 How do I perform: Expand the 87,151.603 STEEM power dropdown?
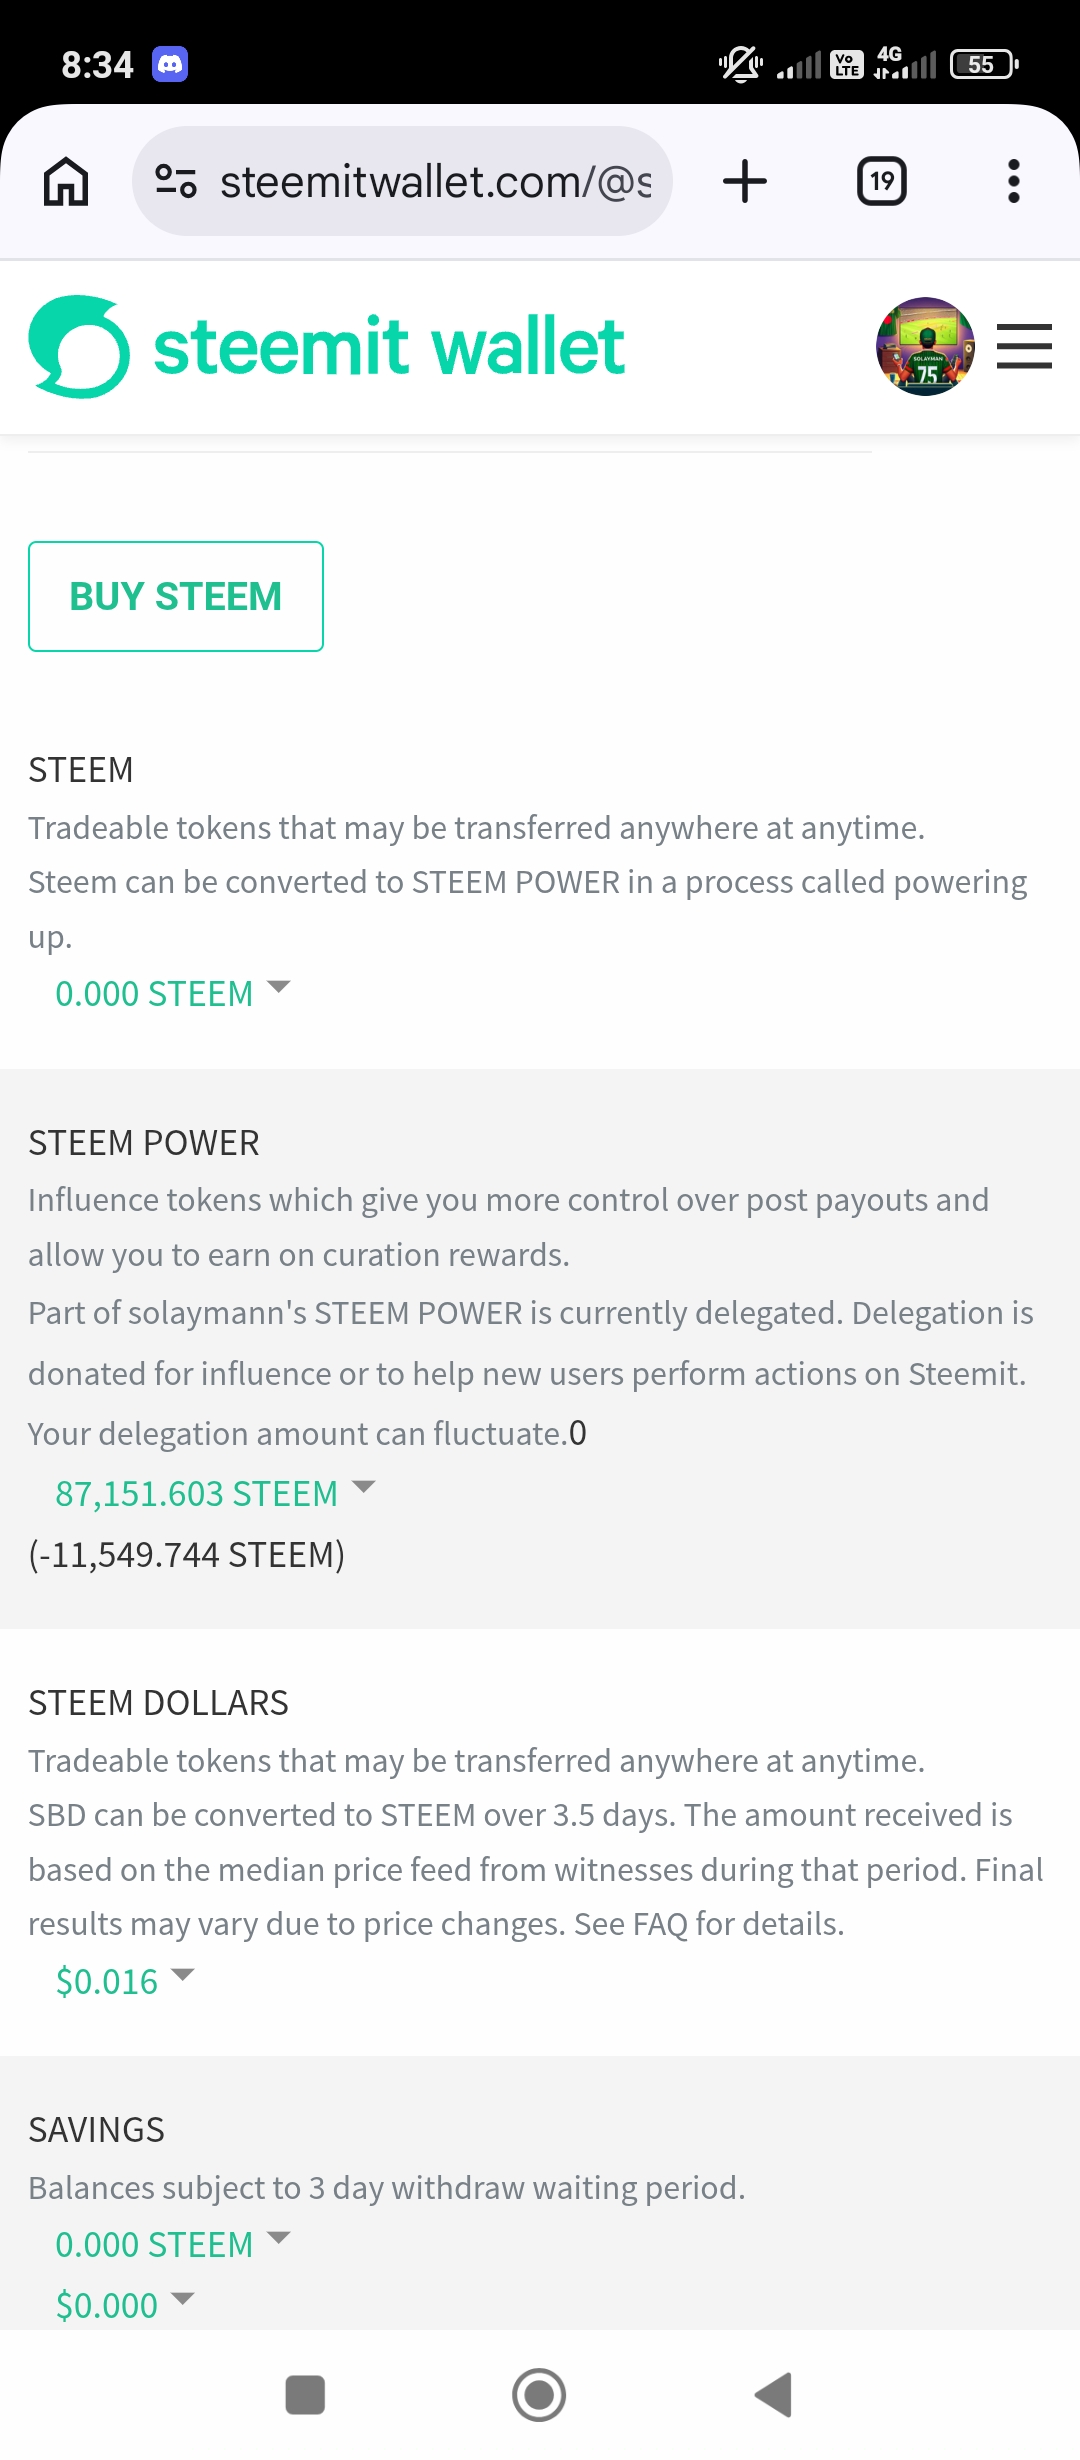click(x=215, y=1493)
